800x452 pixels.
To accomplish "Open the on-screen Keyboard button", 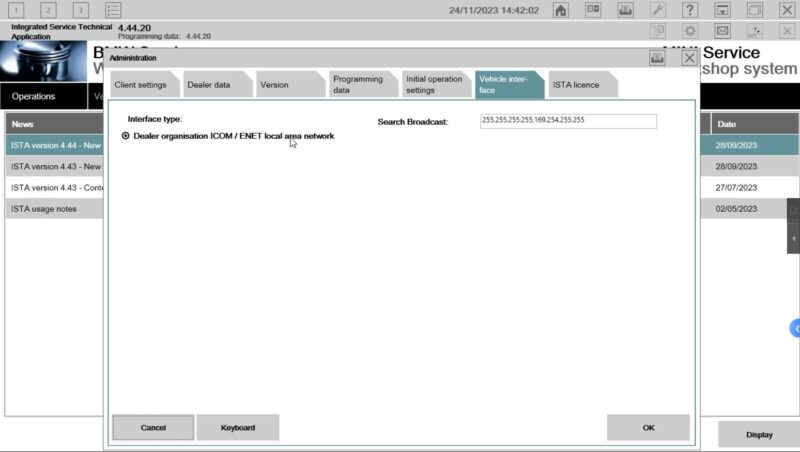I will click(238, 428).
